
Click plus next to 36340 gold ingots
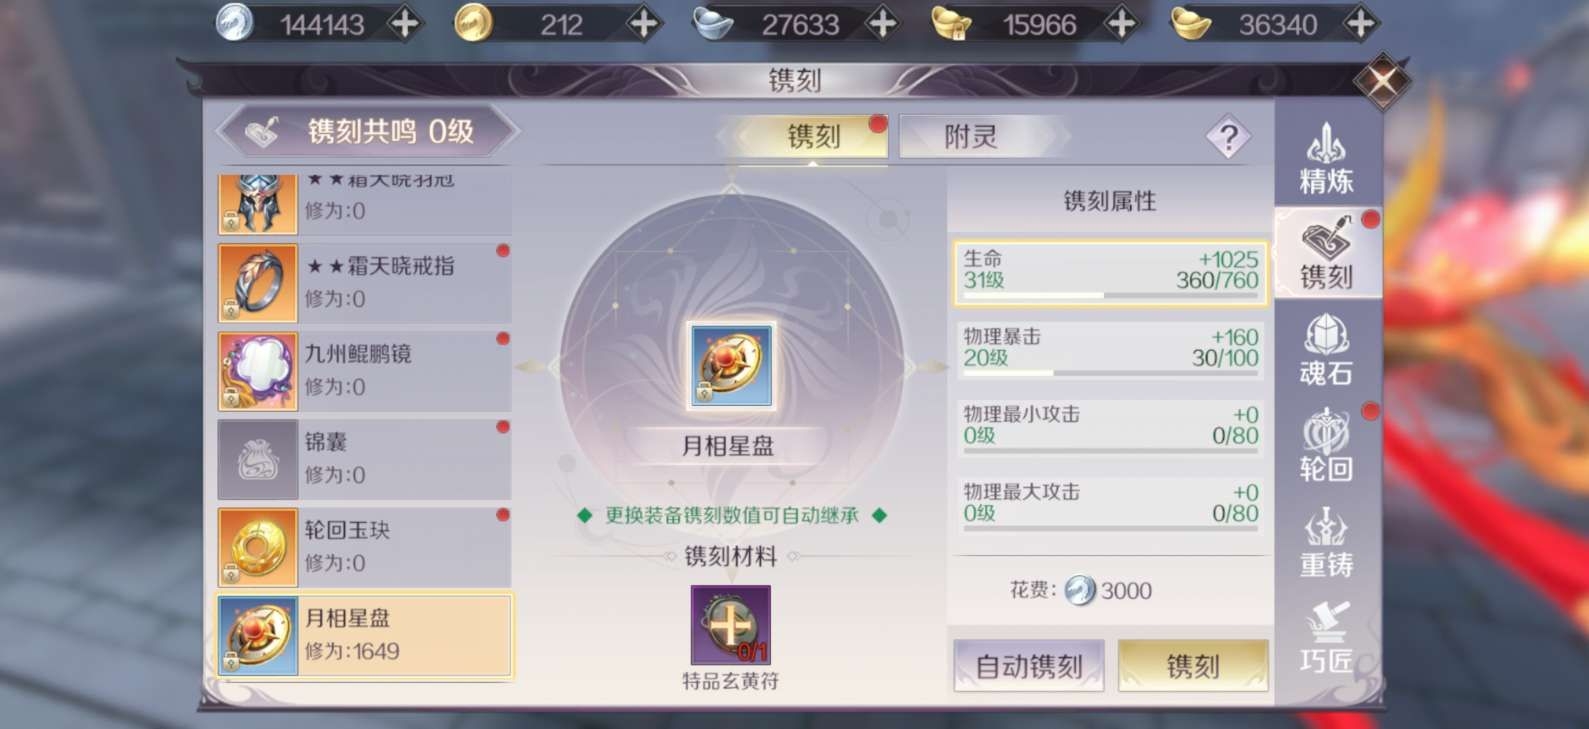[x=1360, y=24]
